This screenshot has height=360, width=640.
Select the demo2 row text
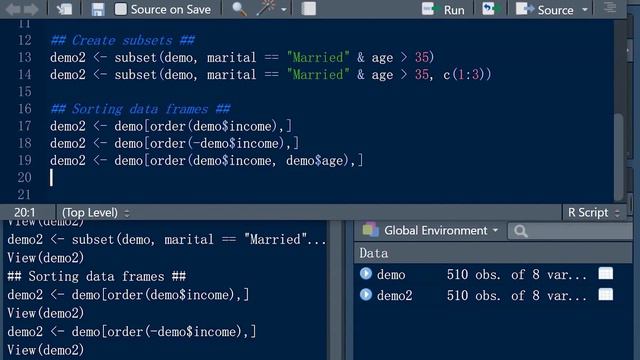[x=394, y=295]
